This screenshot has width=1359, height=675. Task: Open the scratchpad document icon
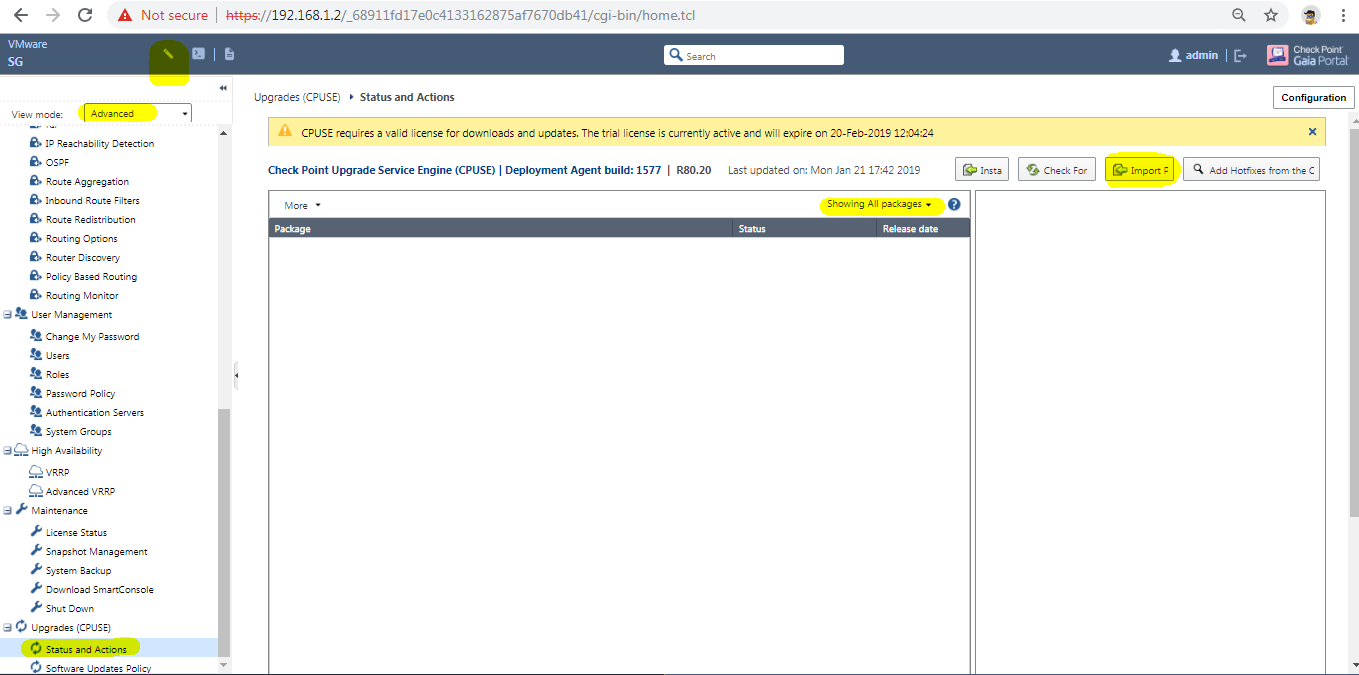(229, 54)
